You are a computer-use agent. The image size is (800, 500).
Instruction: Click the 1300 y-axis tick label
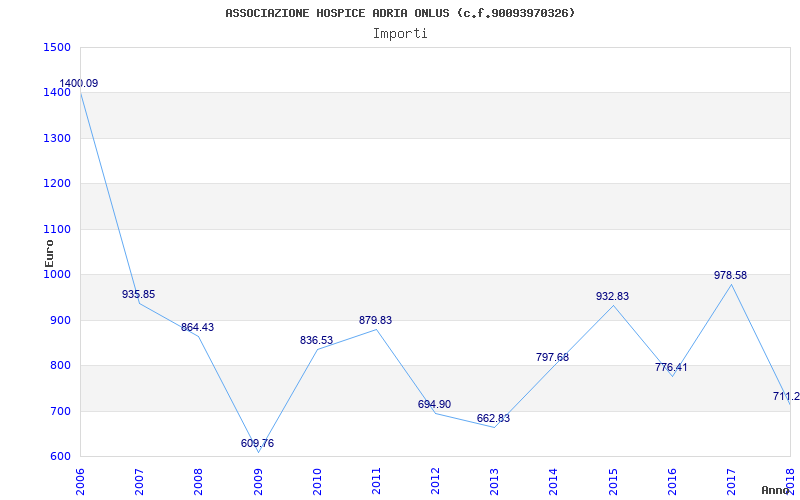pyautogui.click(x=57, y=139)
